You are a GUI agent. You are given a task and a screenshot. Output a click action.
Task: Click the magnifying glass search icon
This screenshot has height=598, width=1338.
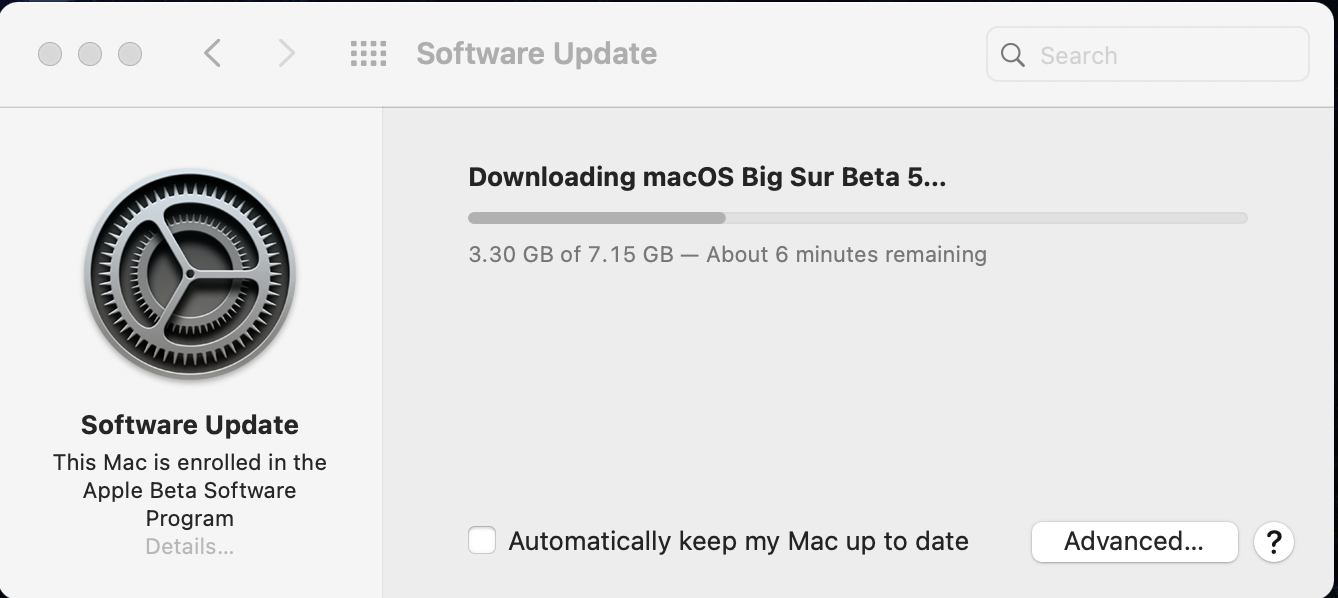[1013, 55]
